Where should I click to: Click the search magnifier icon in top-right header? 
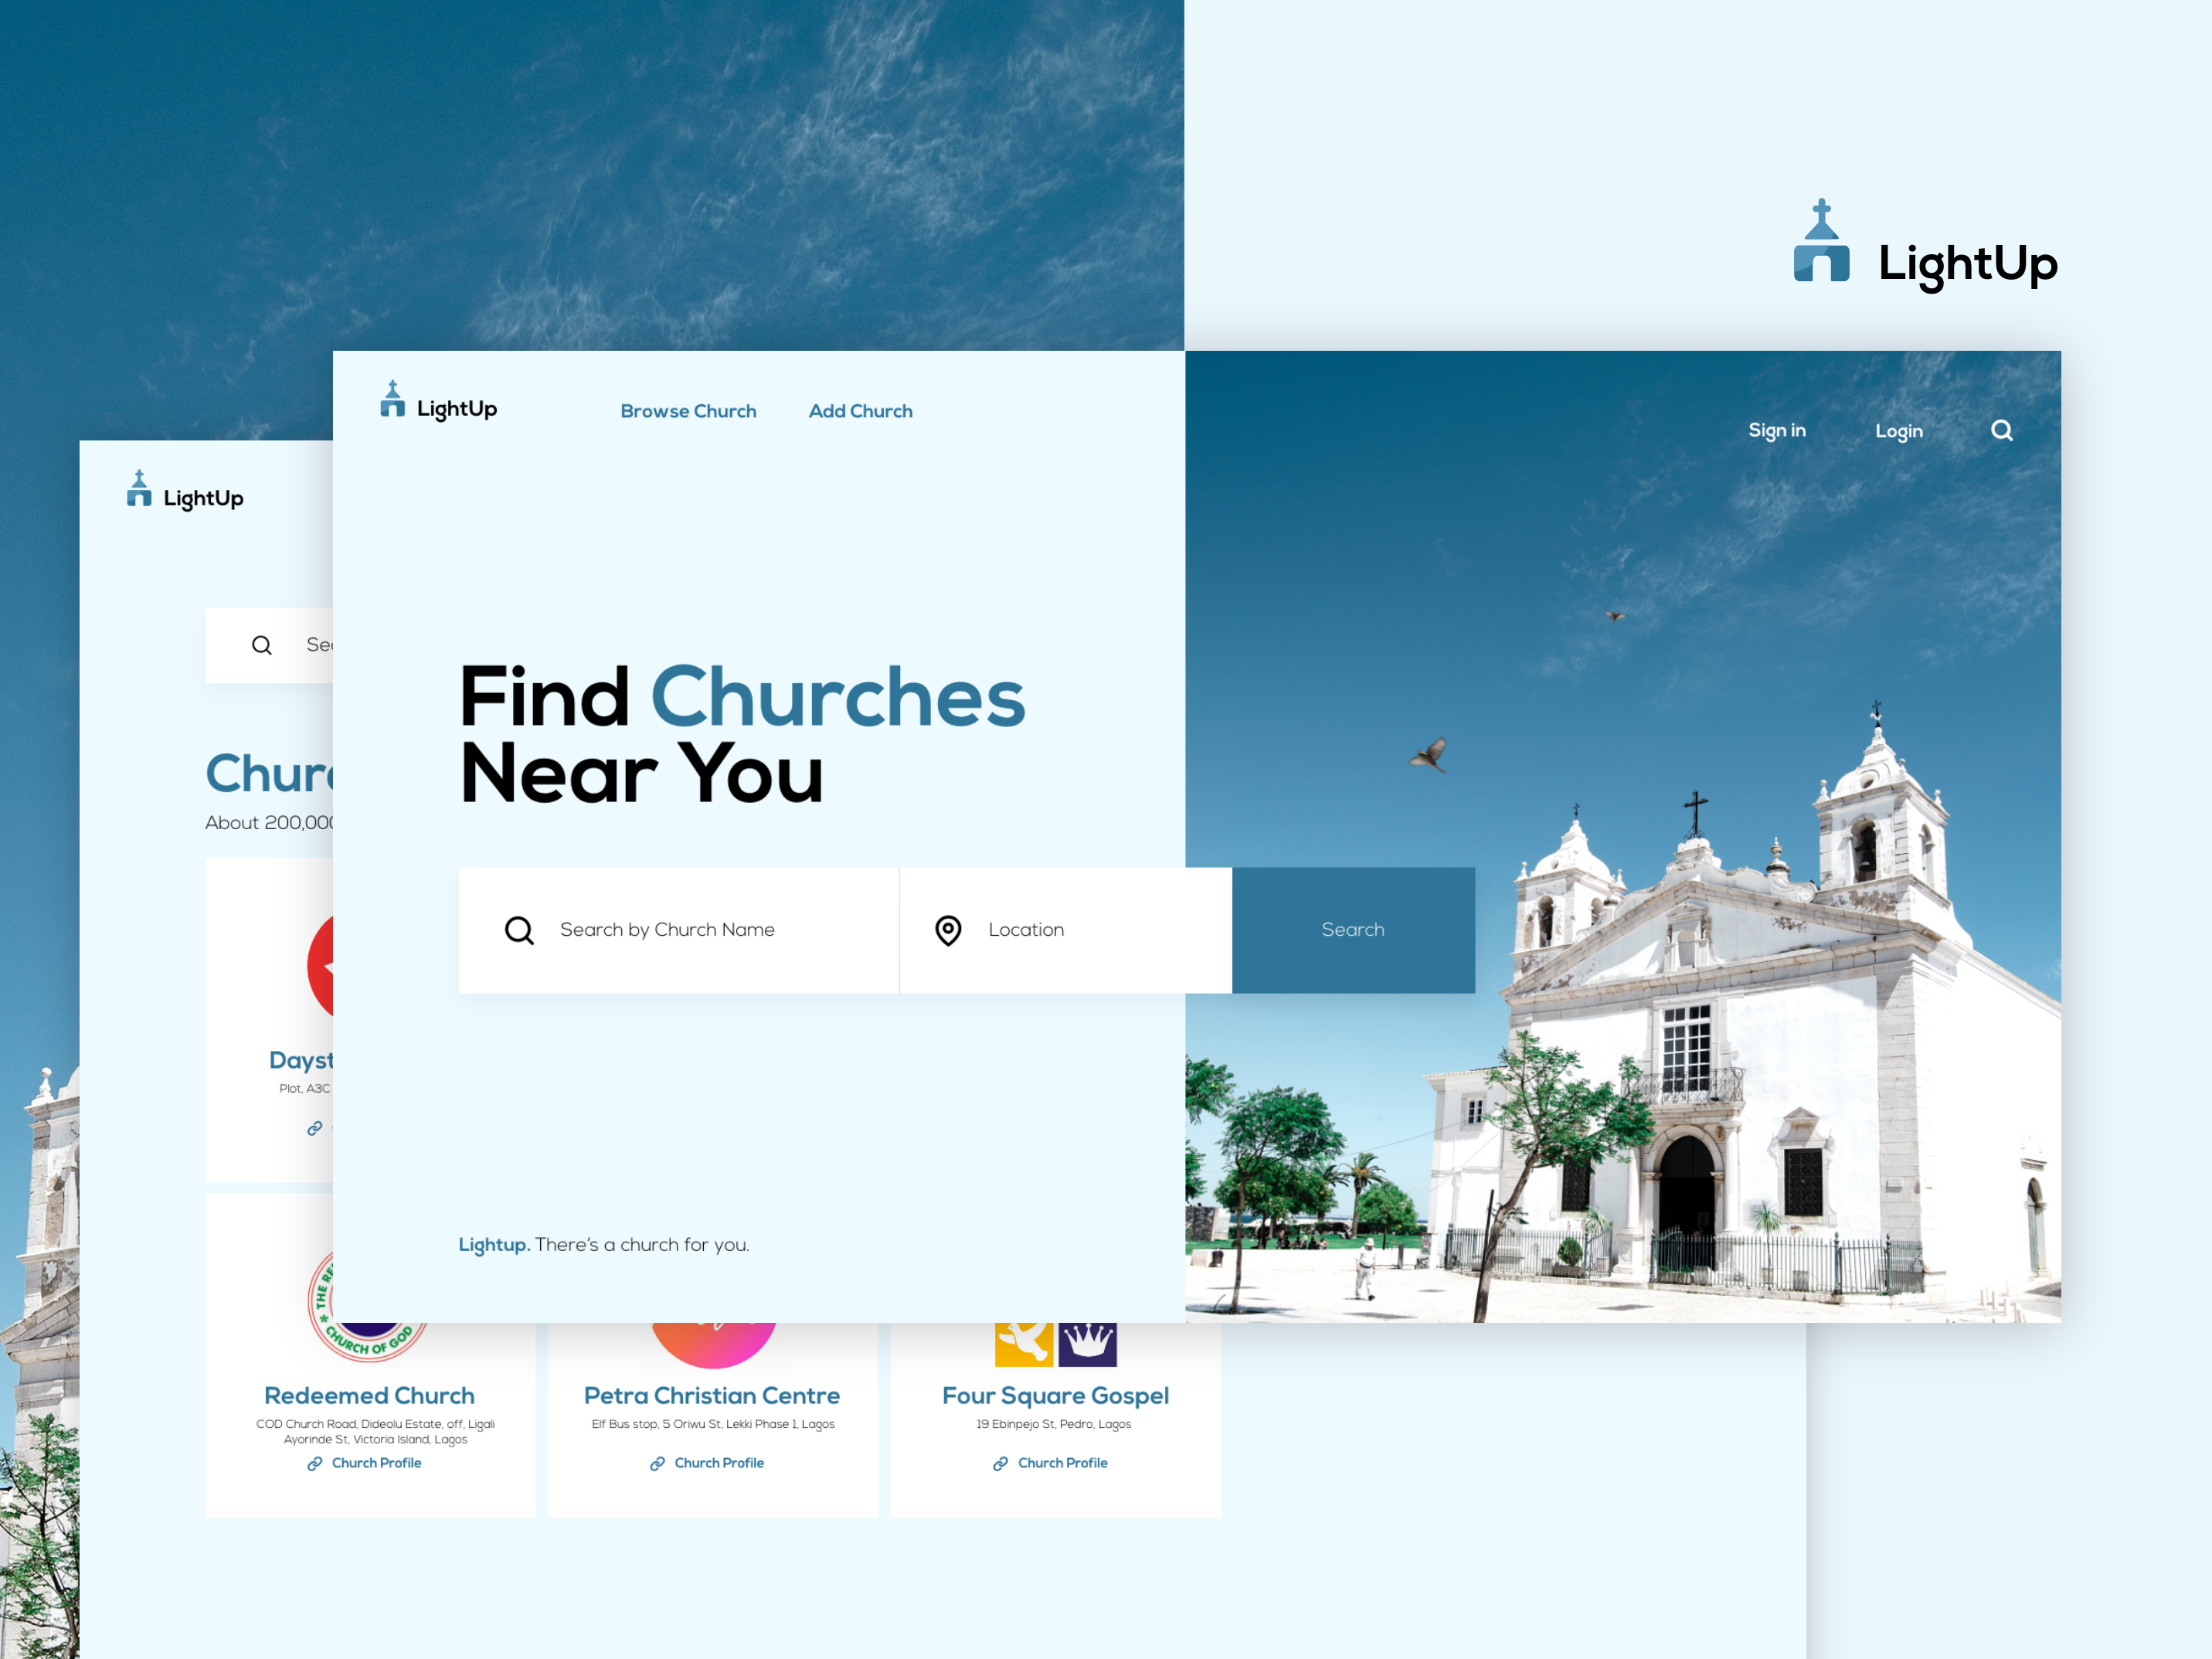point(2001,430)
